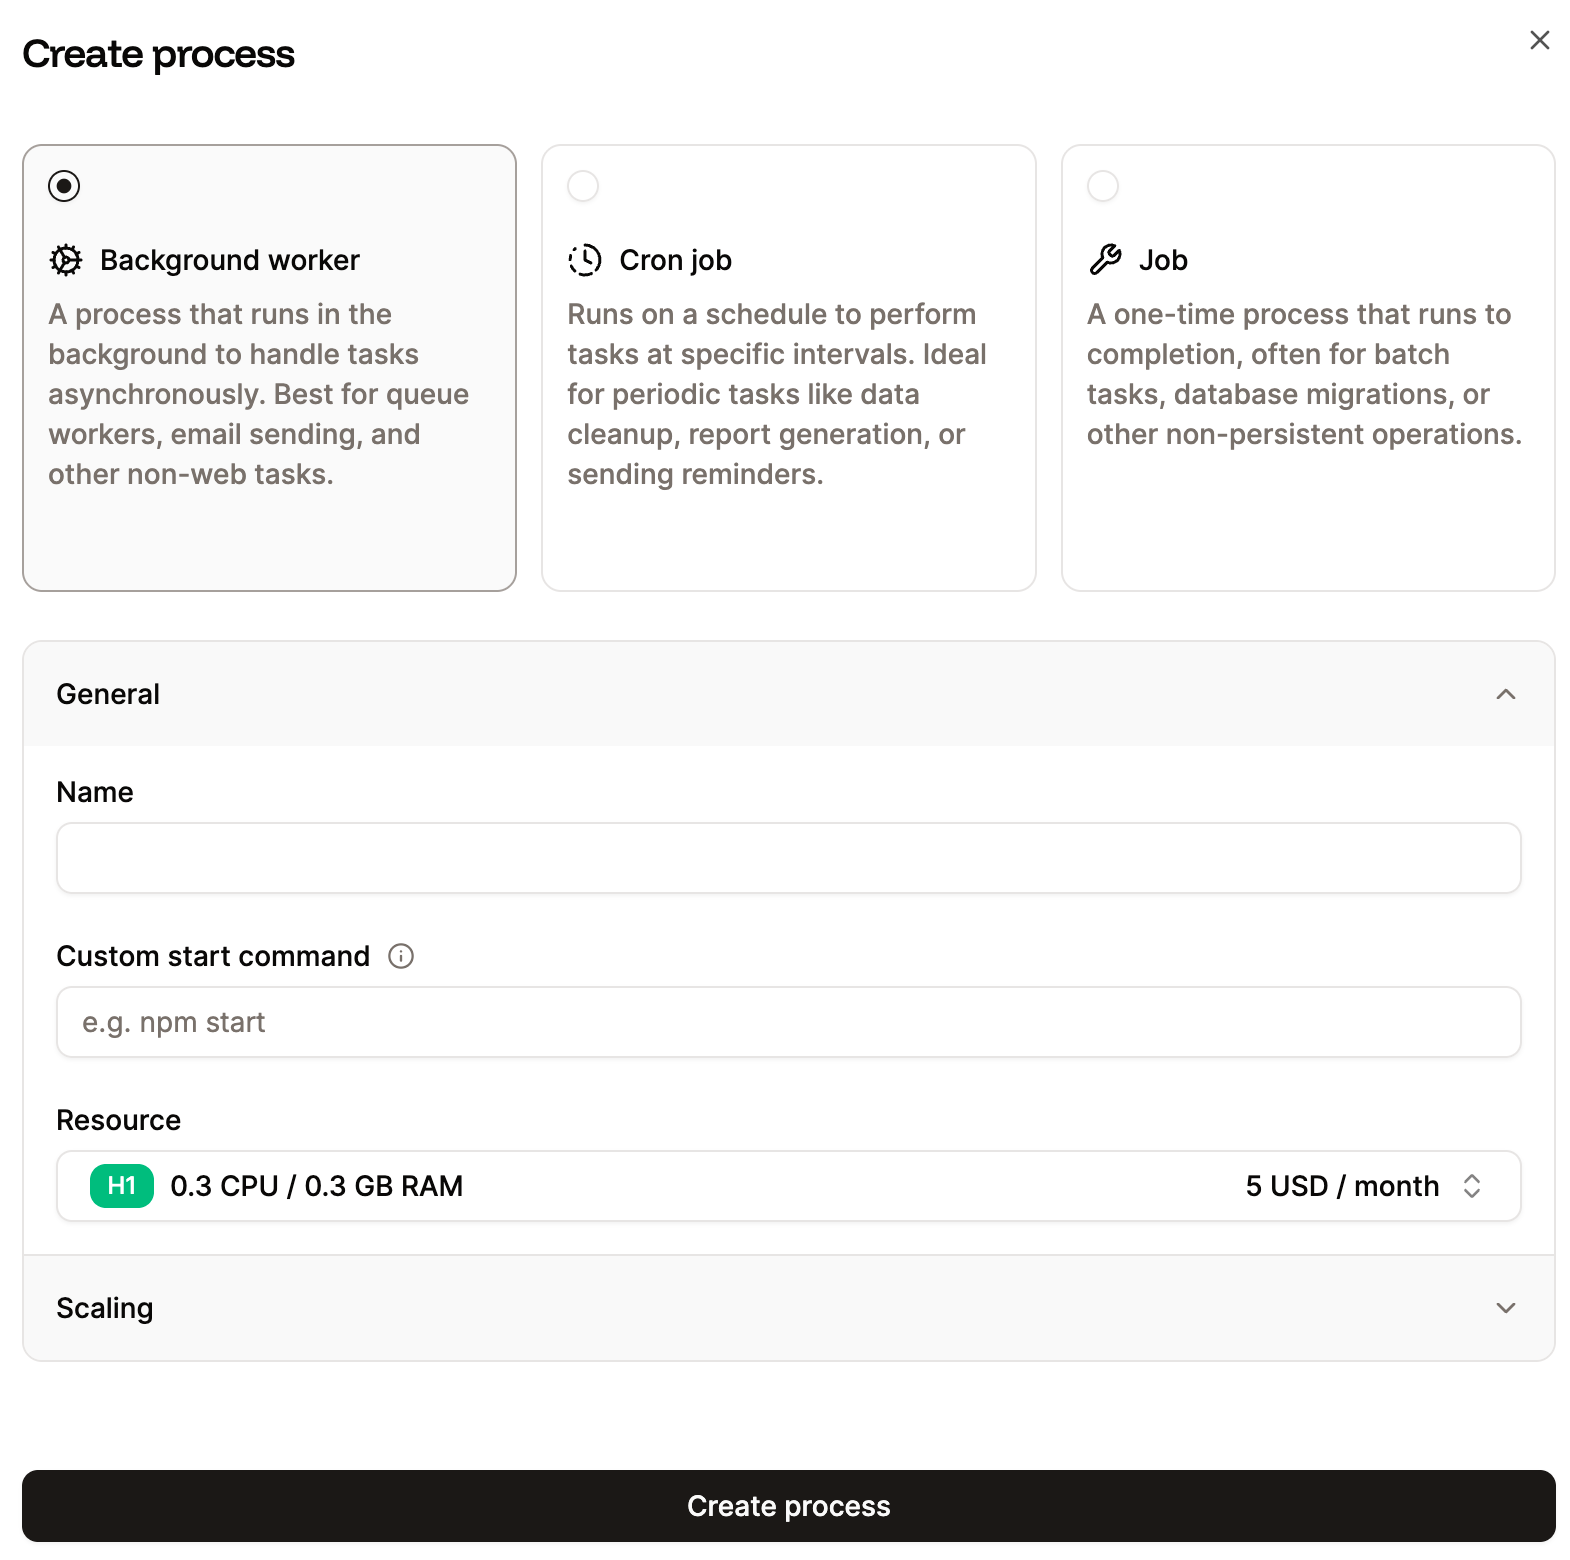Click the Create process button
The height and width of the screenshot is (1560, 1570).
coord(788,1506)
